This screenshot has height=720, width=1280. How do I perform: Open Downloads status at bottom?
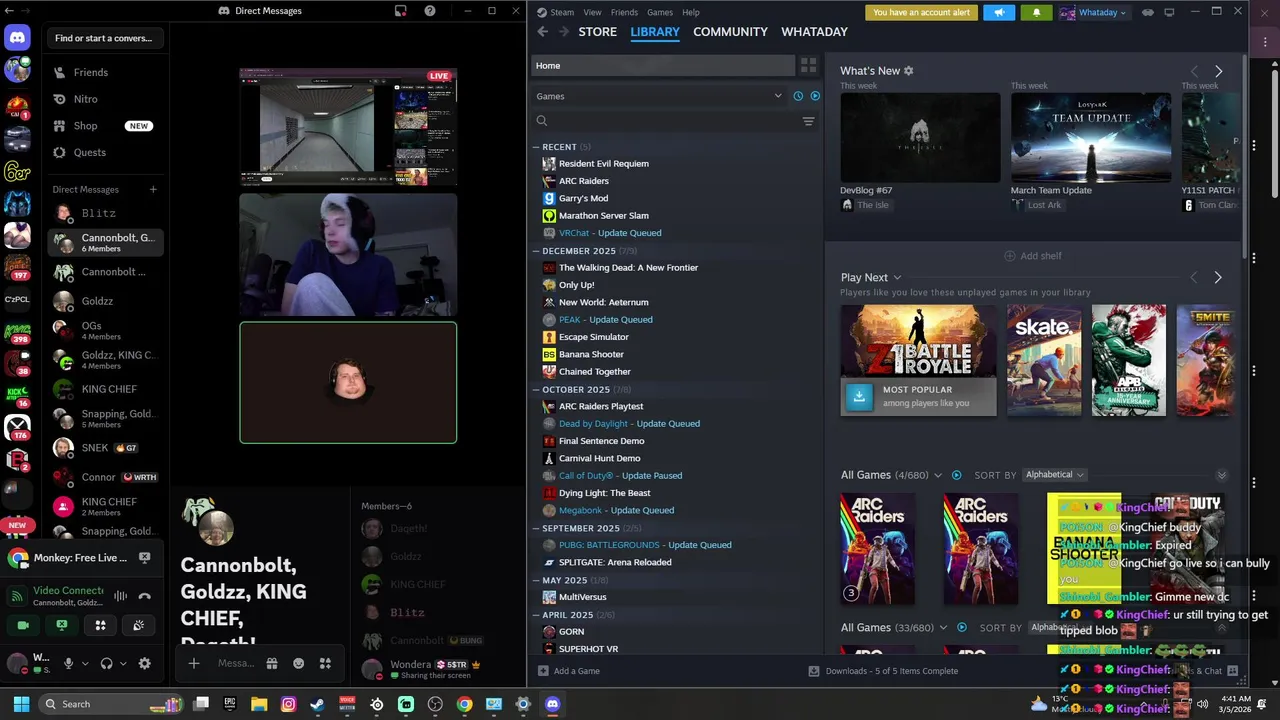pyautogui.click(x=883, y=671)
